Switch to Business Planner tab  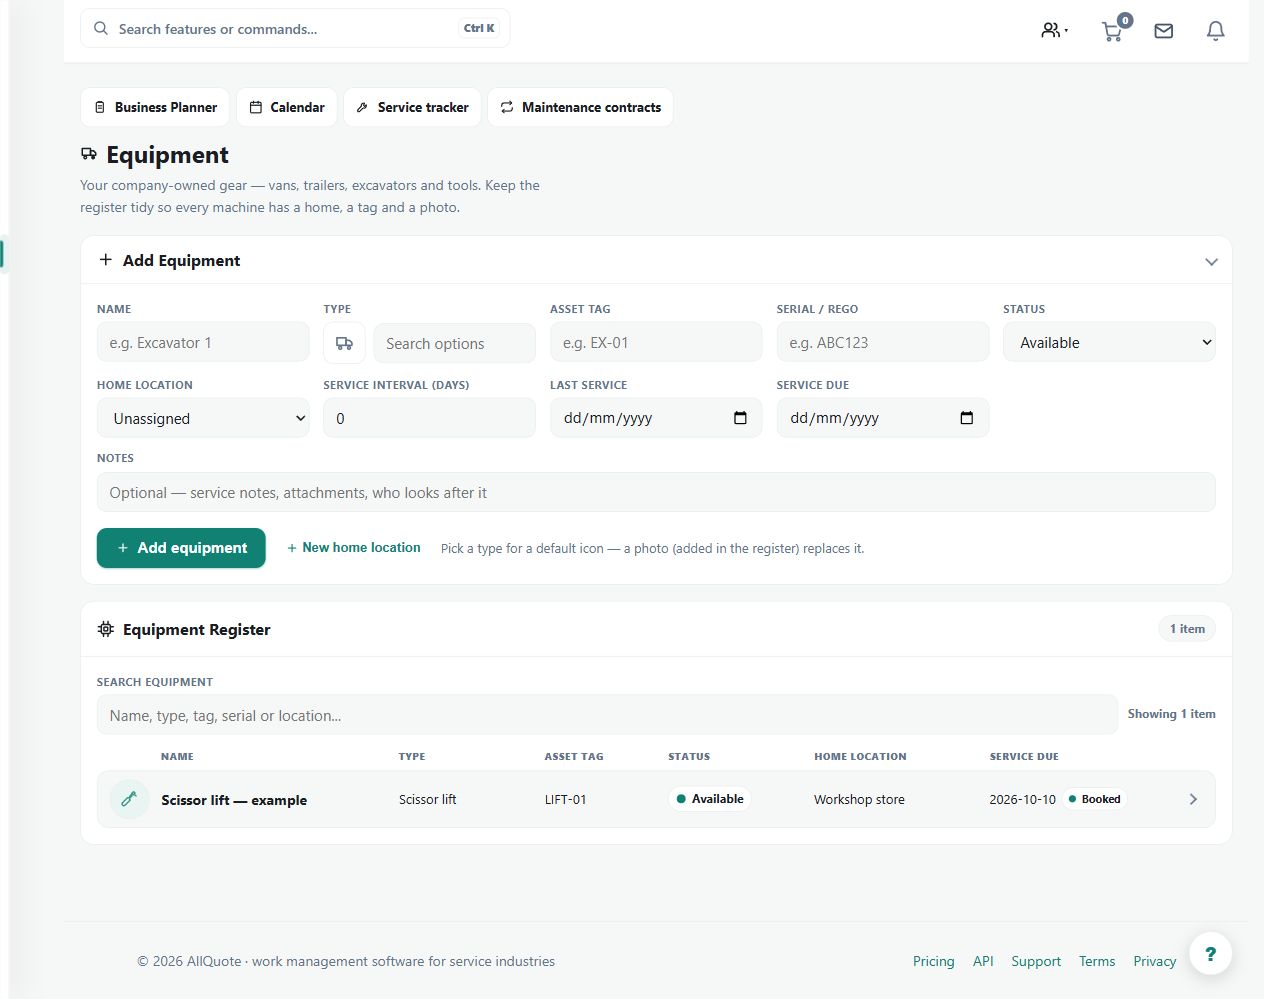pos(155,107)
